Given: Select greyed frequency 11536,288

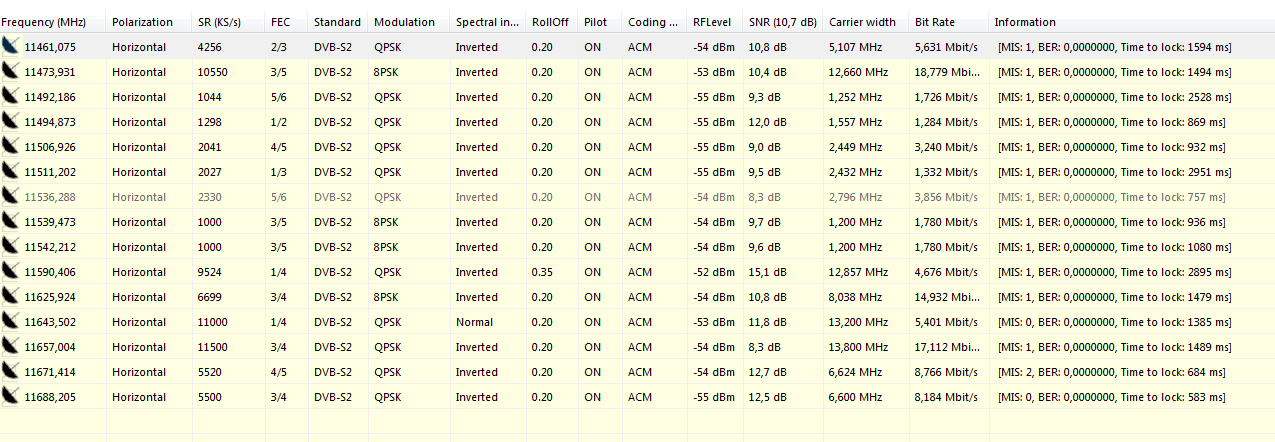Looking at the screenshot, I should click(x=50, y=197).
